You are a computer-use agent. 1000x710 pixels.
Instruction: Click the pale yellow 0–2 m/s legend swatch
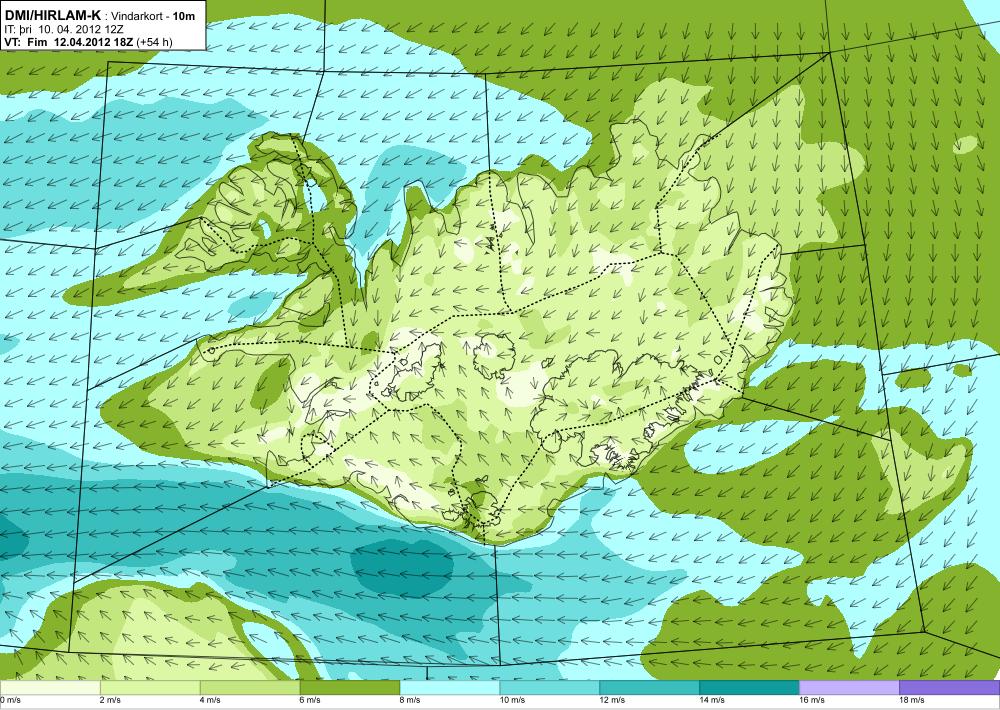point(50,688)
